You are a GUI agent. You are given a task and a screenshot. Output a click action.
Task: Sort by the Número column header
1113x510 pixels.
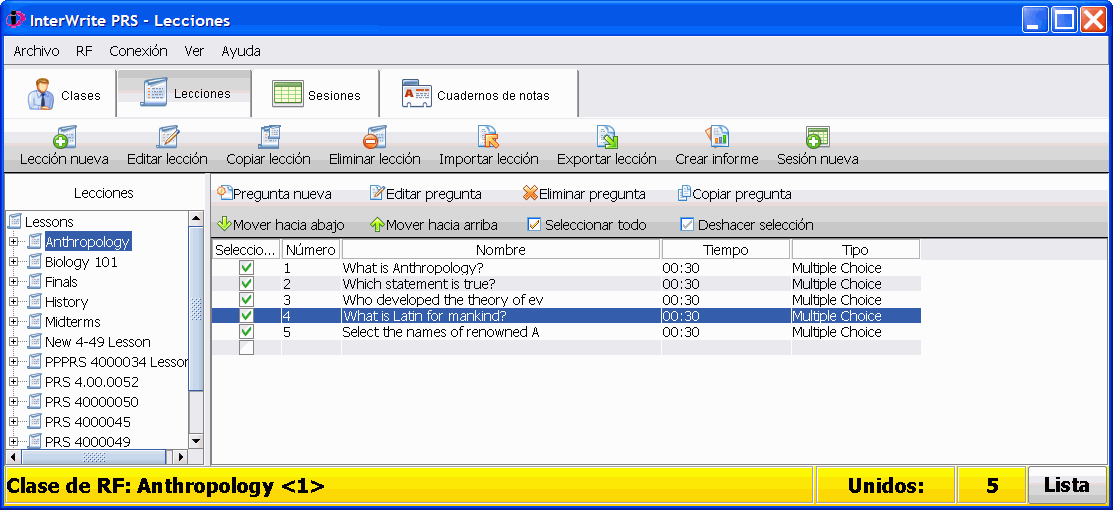311,249
